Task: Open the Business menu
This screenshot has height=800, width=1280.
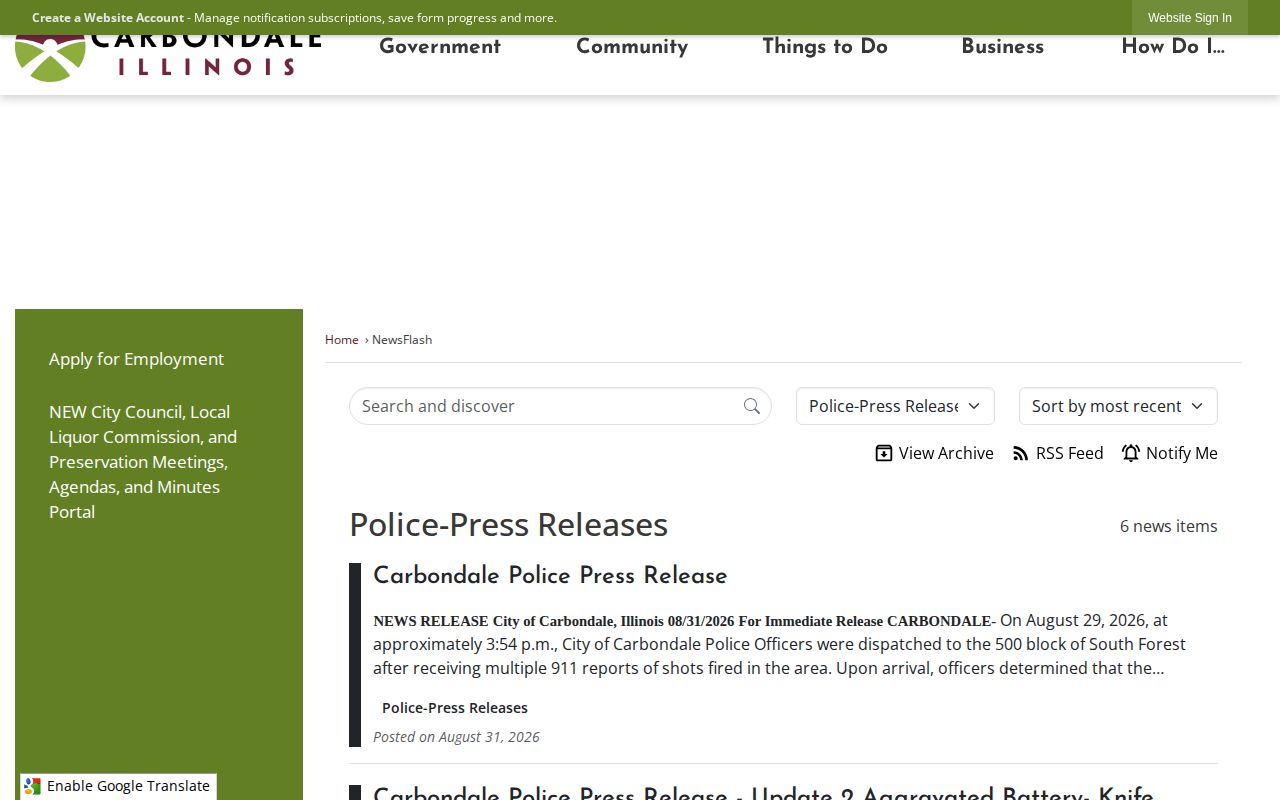Action: coord(1002,47)
